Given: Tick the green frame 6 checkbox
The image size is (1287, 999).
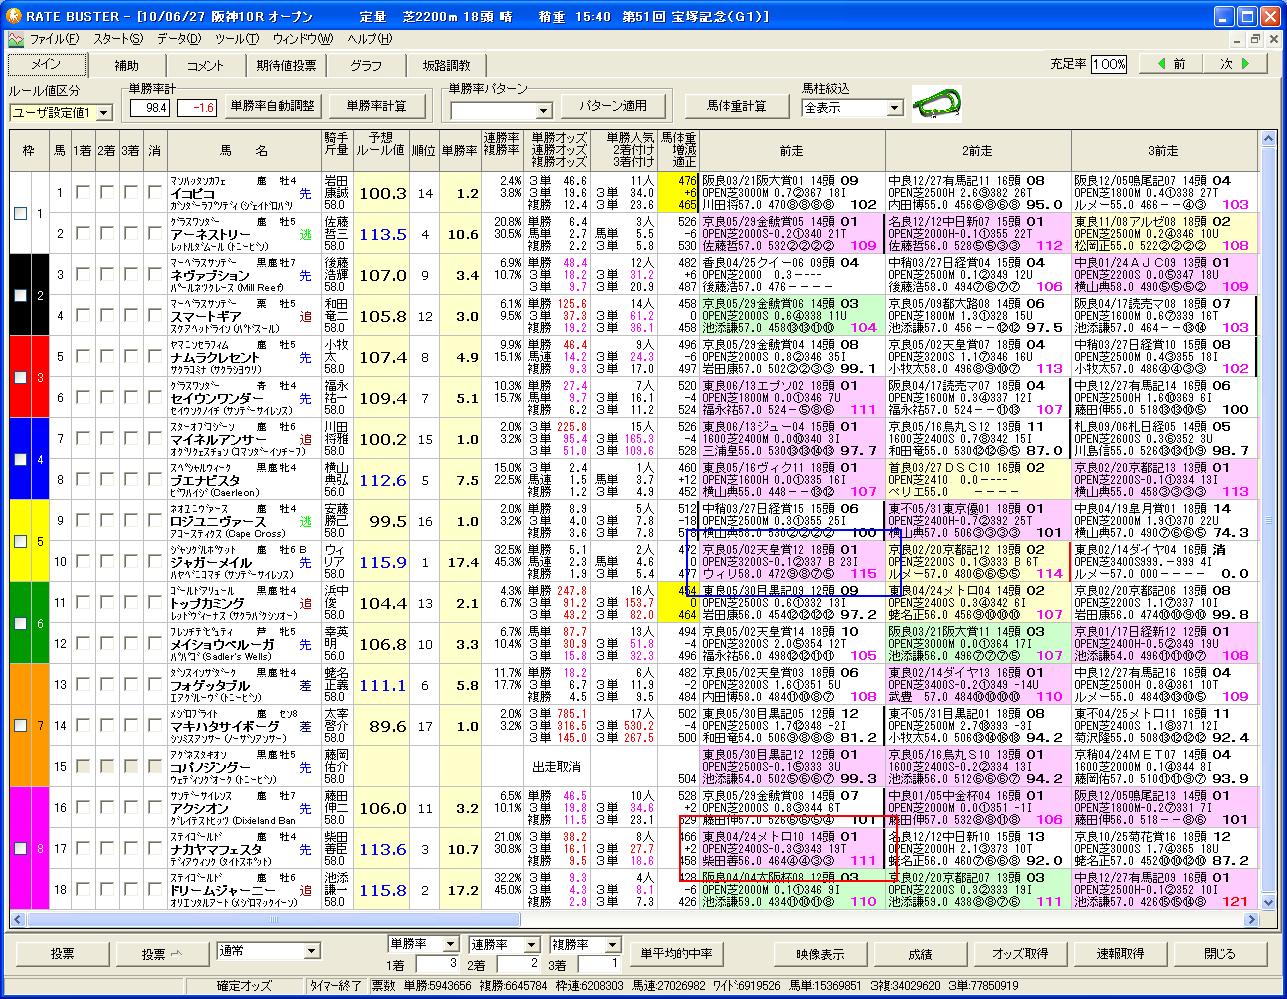Looking at the screenshot, I should [21, 623].
